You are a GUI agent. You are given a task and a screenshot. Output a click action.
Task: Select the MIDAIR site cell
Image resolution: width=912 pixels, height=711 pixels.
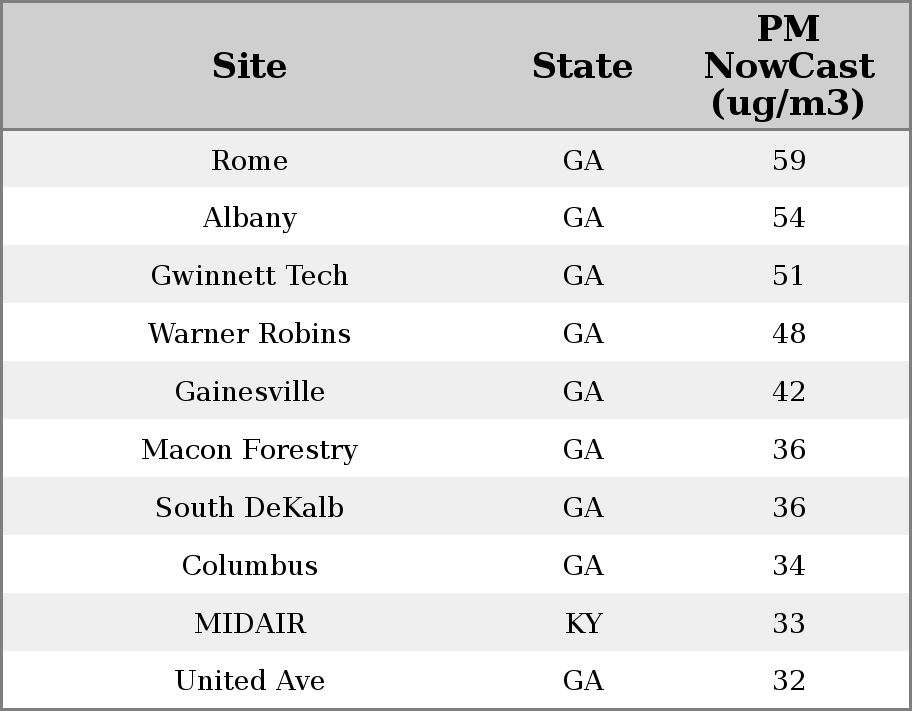click(249, 624)
